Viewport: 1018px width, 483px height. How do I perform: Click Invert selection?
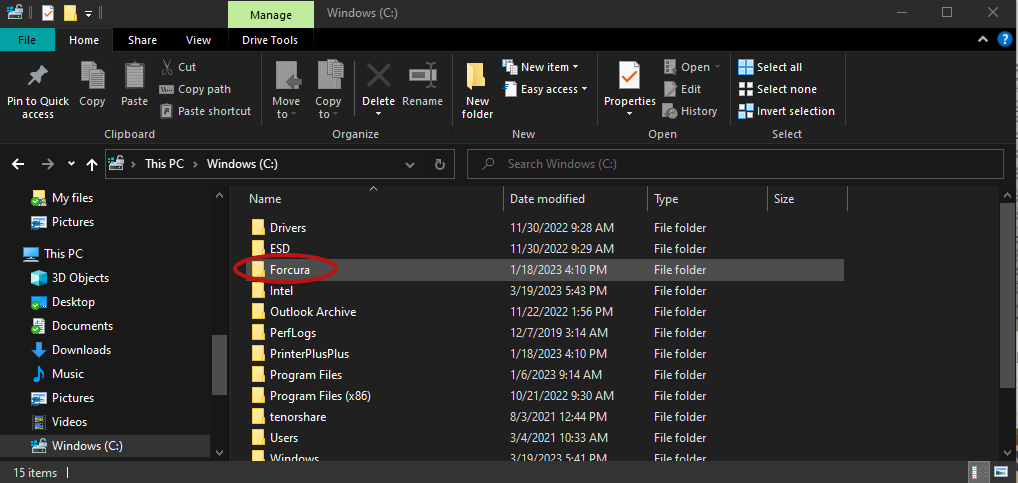pyautogui.click(x=787, y=111)
